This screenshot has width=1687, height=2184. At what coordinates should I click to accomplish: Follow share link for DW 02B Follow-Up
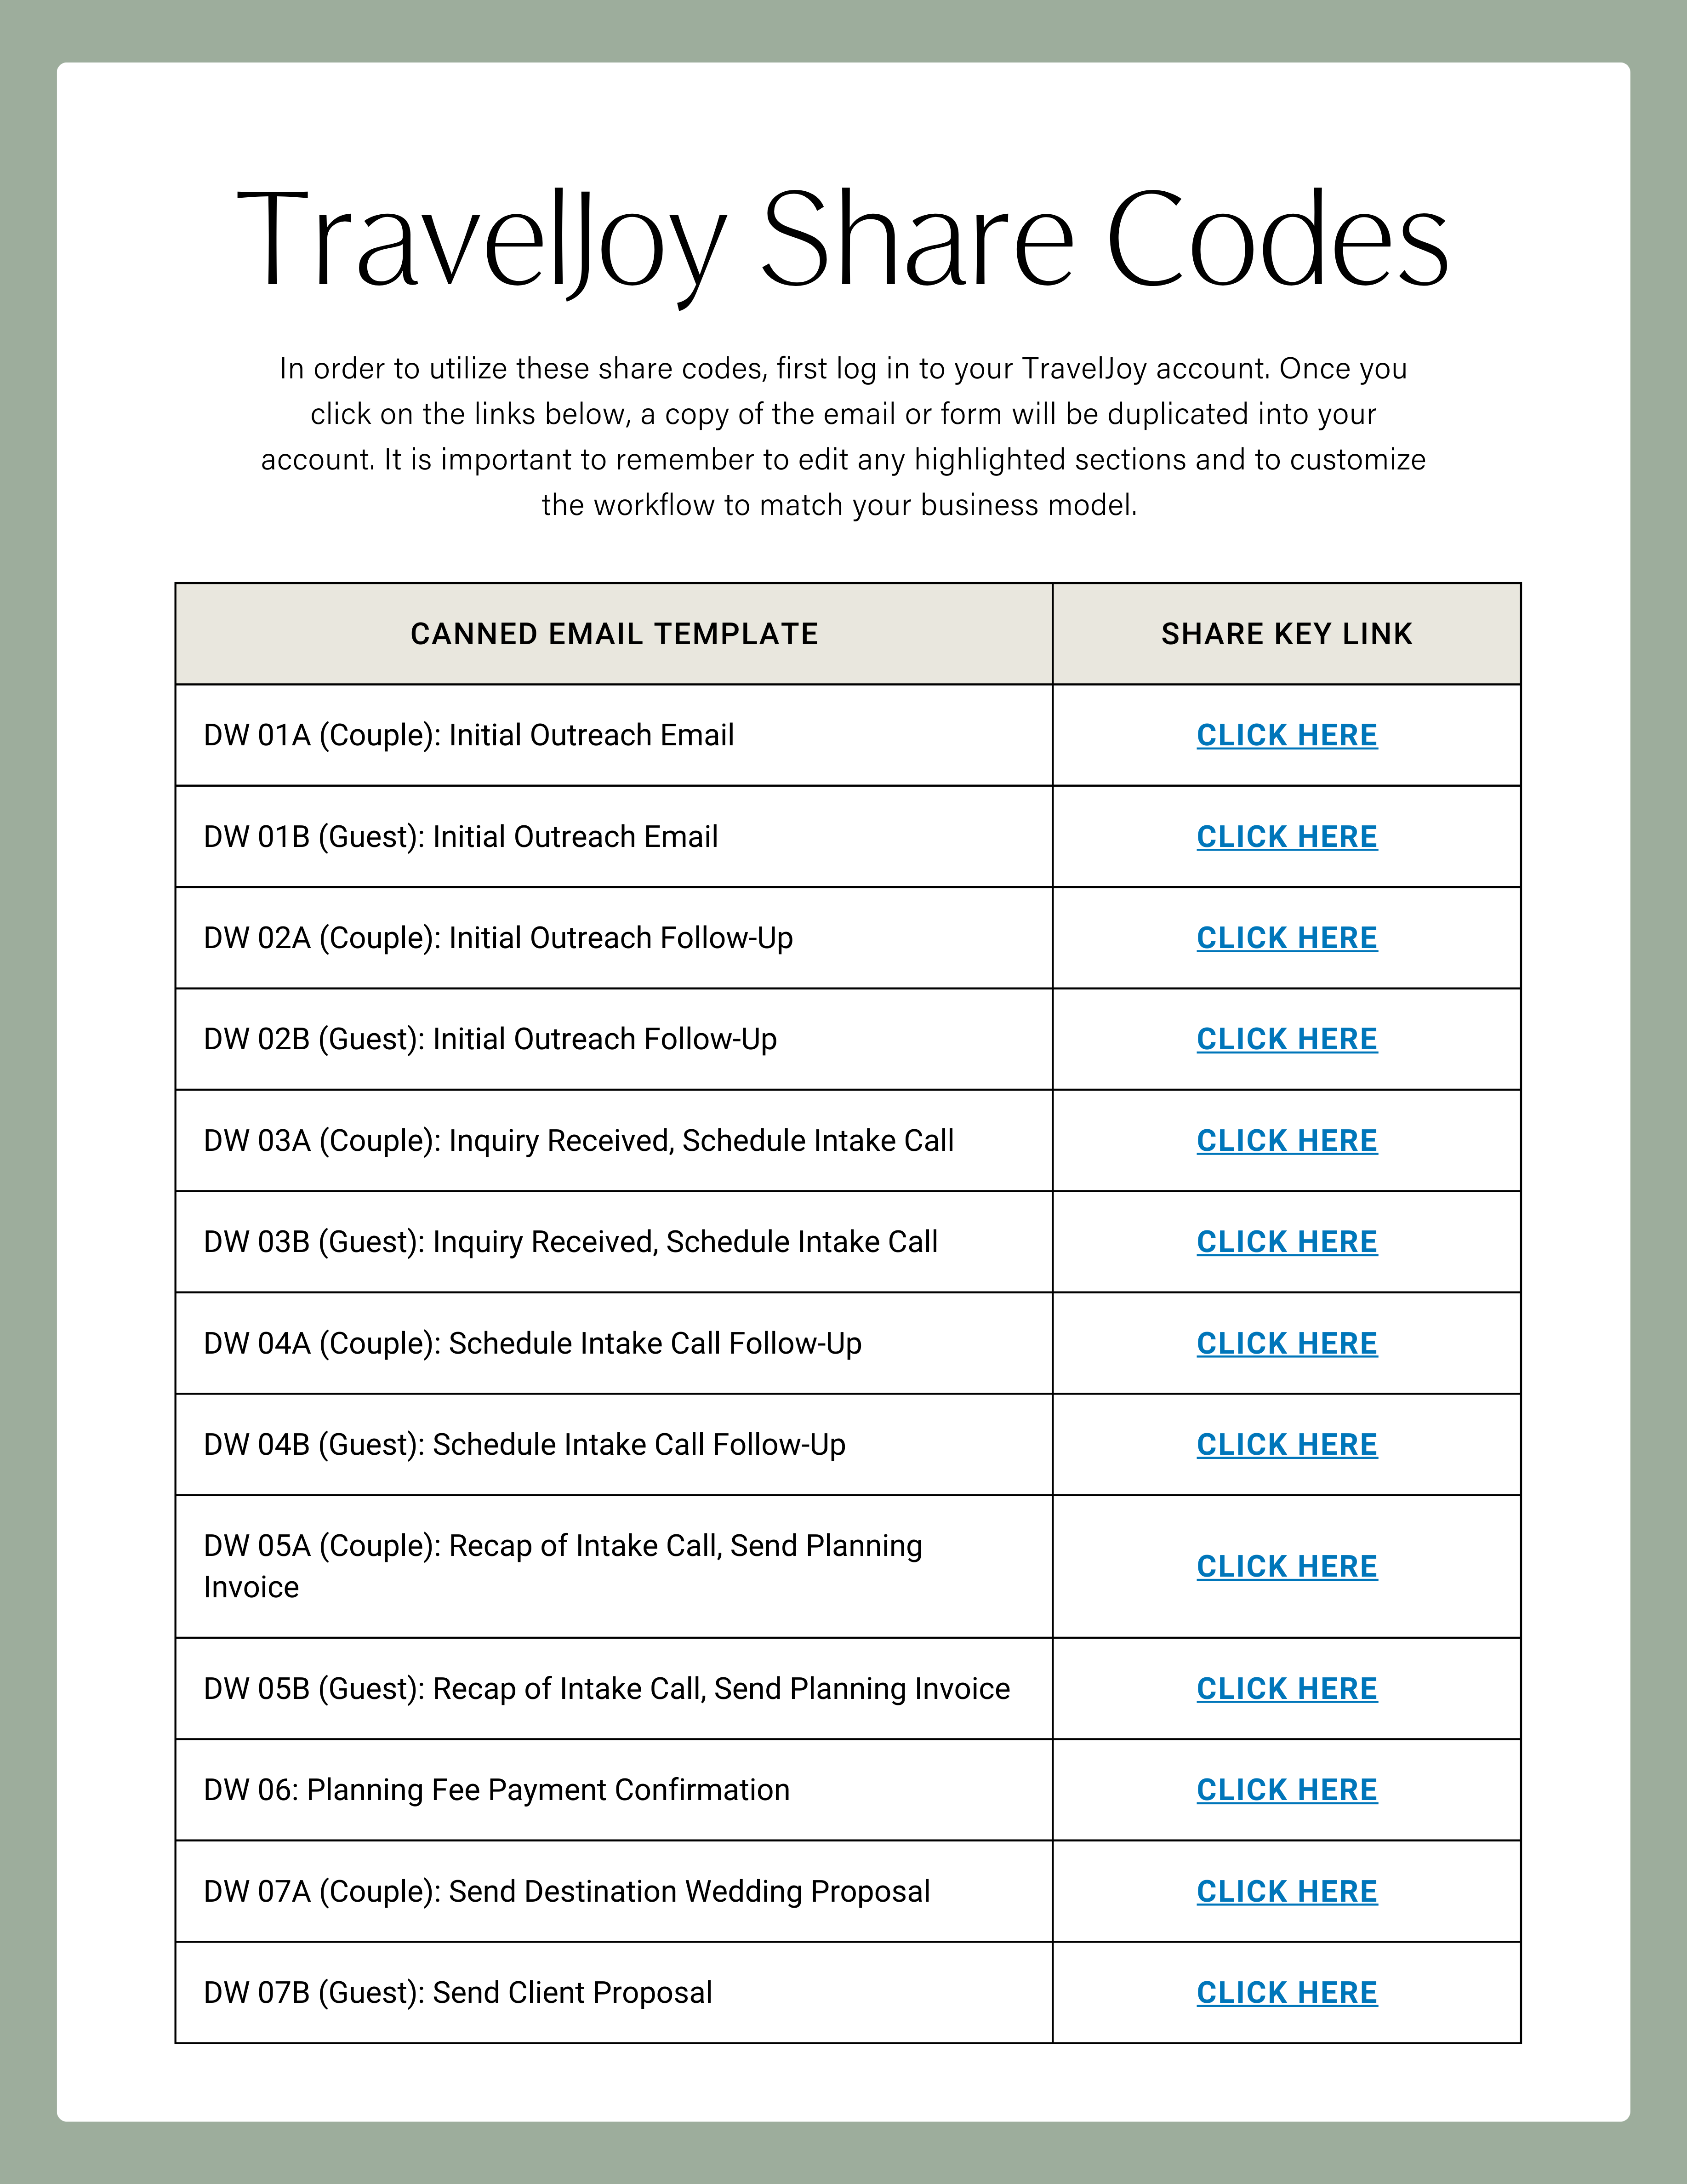[x=1286, y=1039]
